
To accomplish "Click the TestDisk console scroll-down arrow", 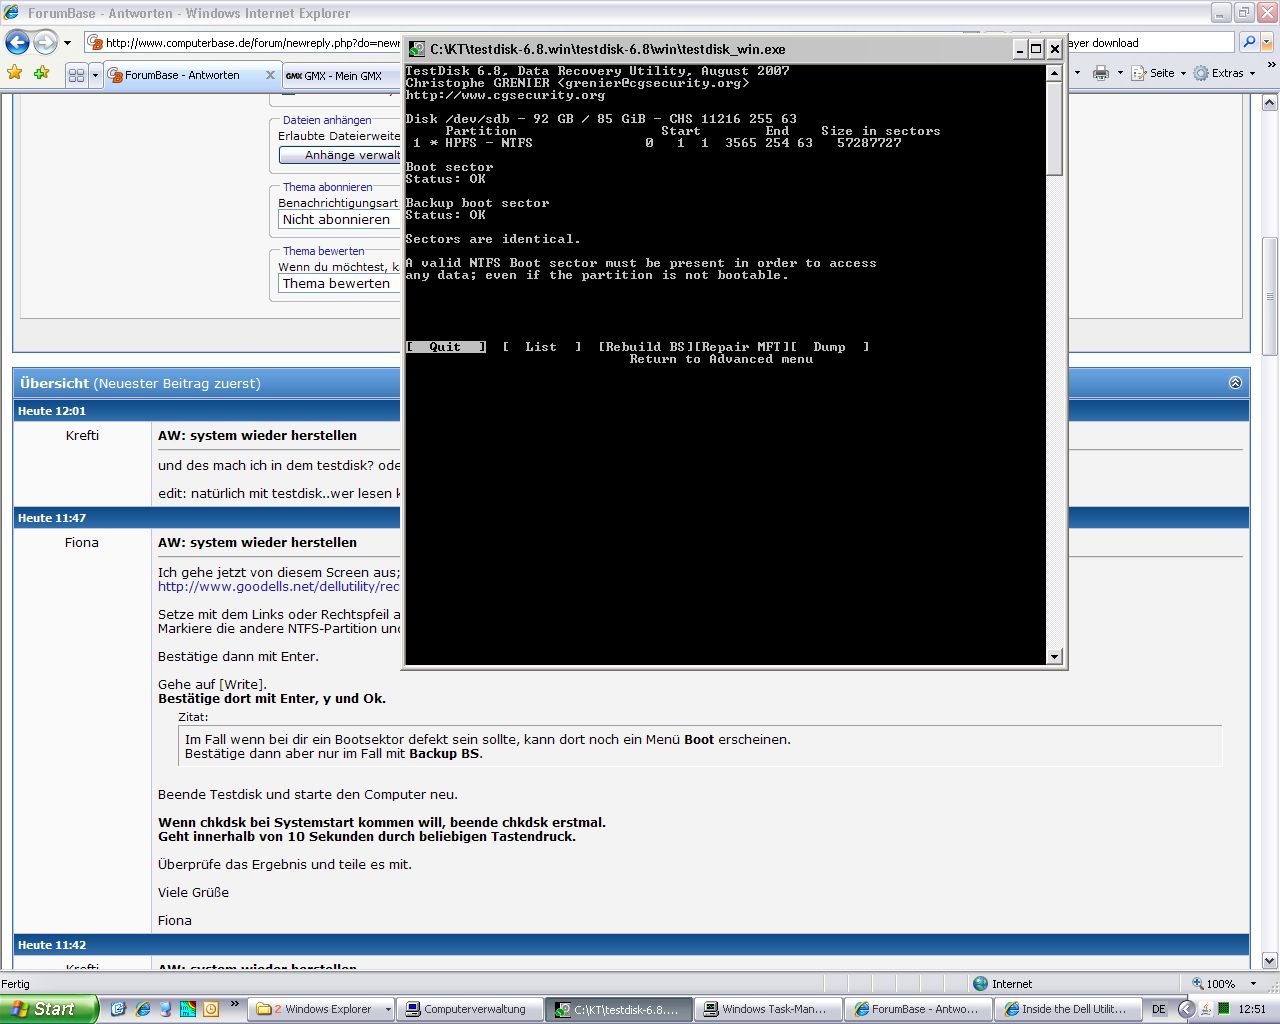I will click(1054, 657).
